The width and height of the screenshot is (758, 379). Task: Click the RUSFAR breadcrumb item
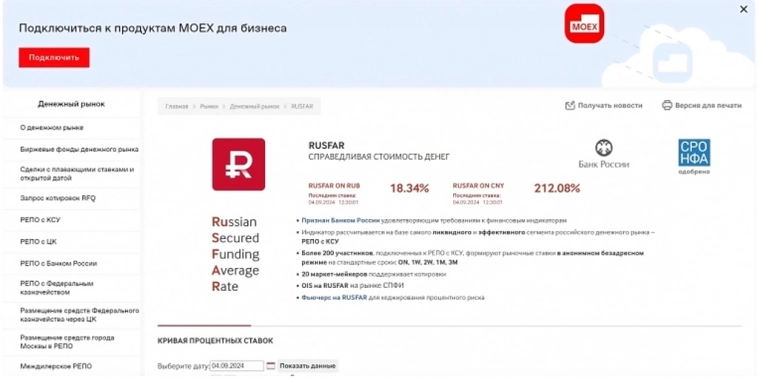tap(302, 106)
